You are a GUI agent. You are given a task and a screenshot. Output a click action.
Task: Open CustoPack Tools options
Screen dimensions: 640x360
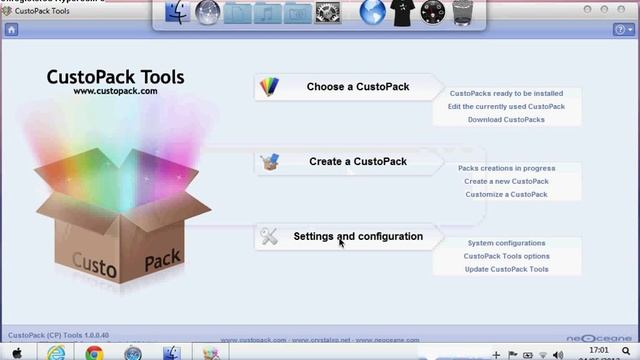(x=506, y=256)
